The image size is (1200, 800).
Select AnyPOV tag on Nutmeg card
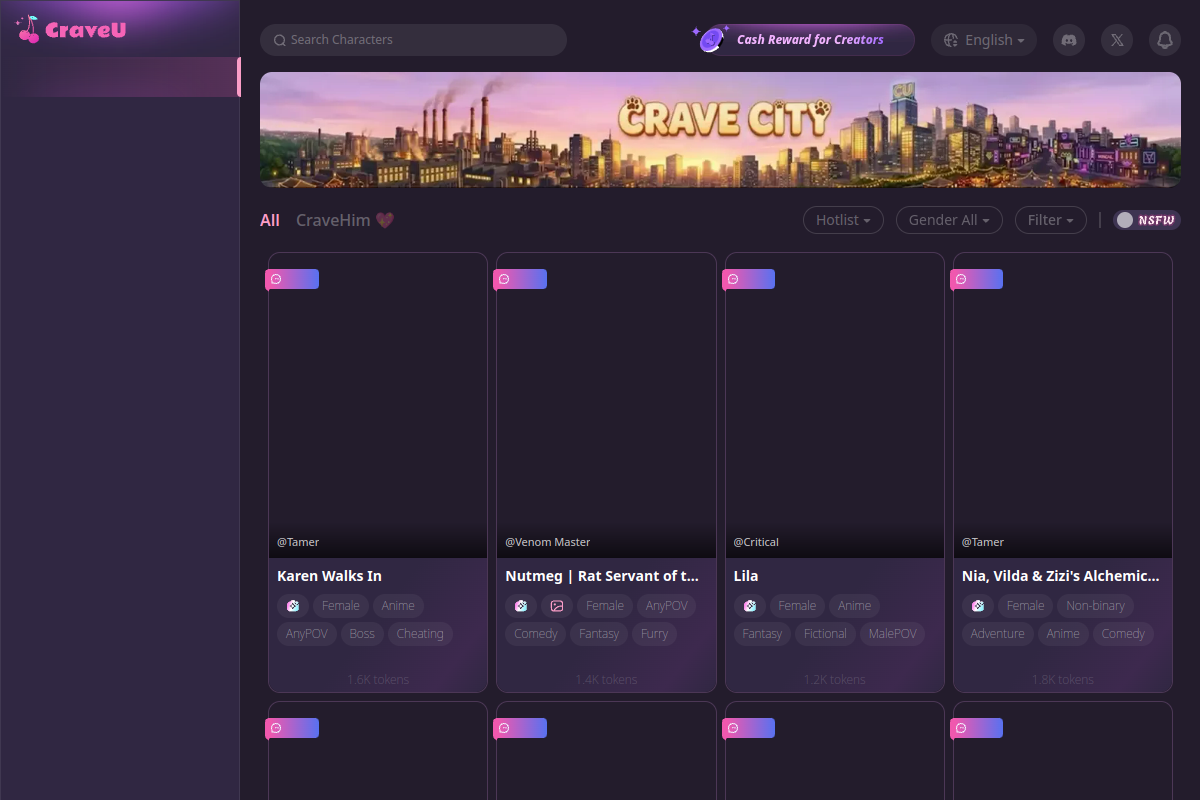coord(667,606)
